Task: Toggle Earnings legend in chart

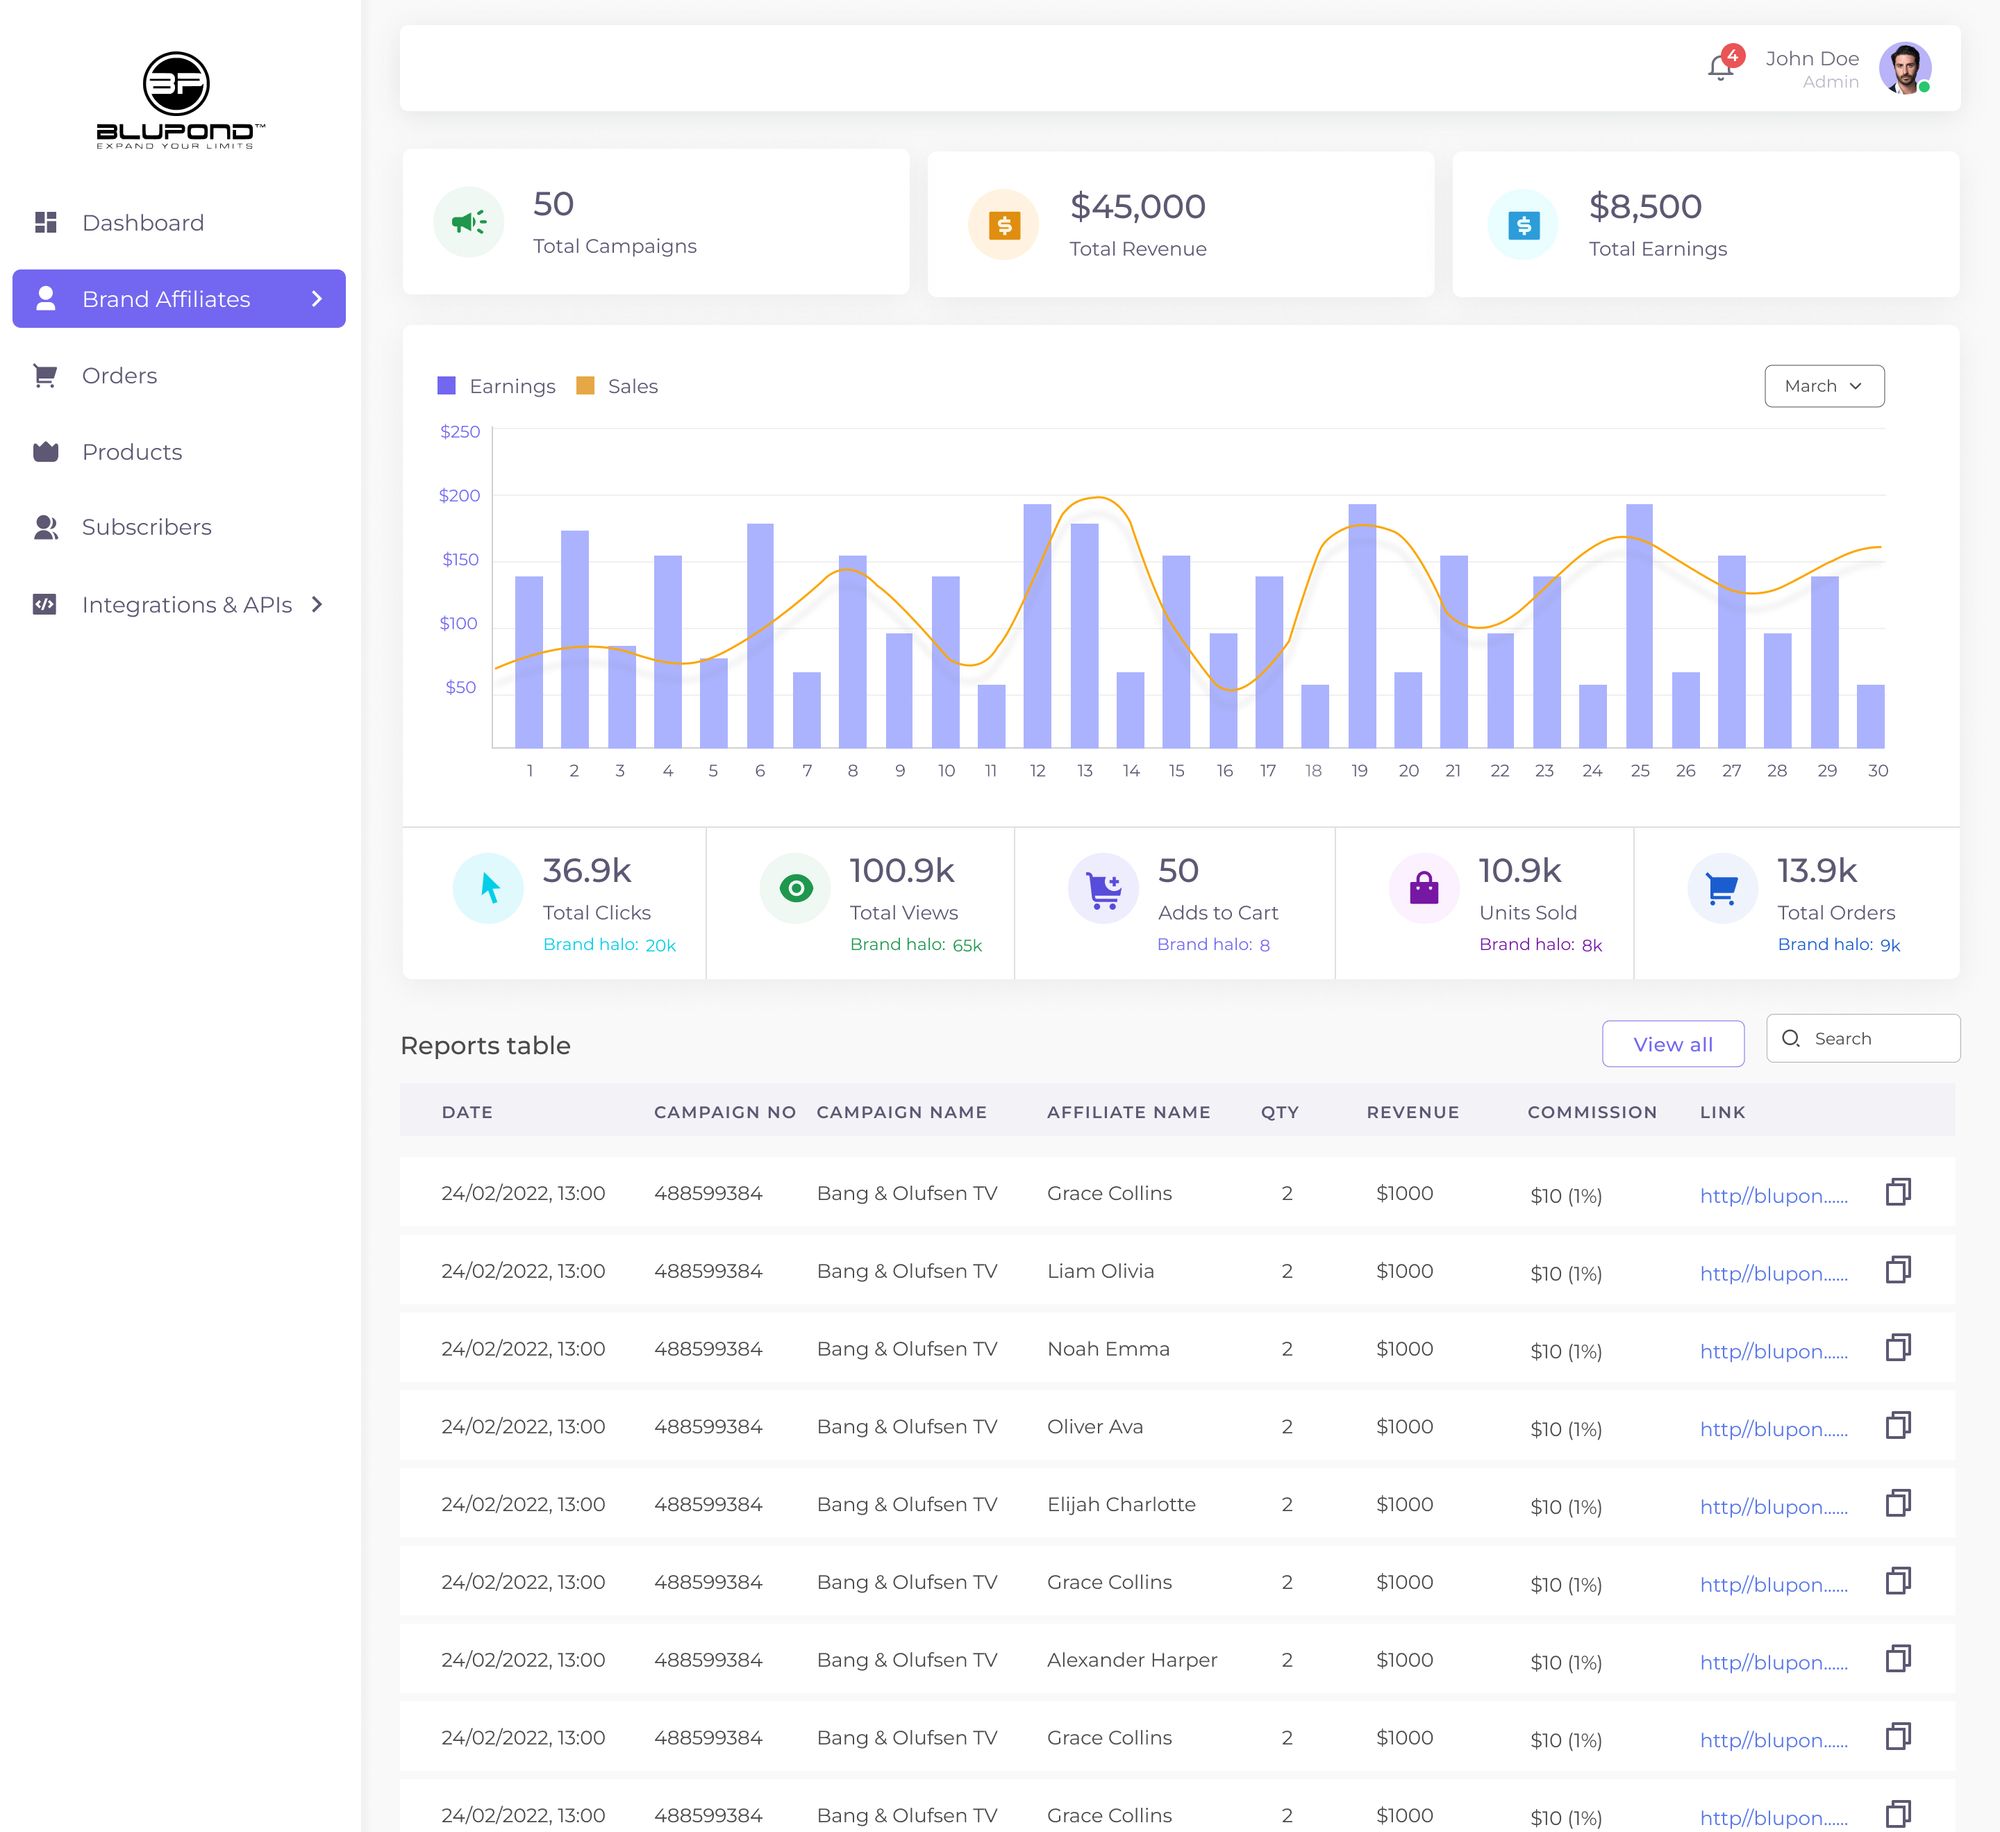Action: point(497,386)
